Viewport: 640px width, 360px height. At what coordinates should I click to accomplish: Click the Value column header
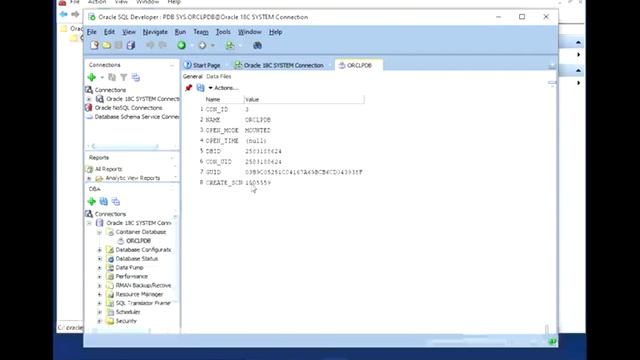[304, 99]
